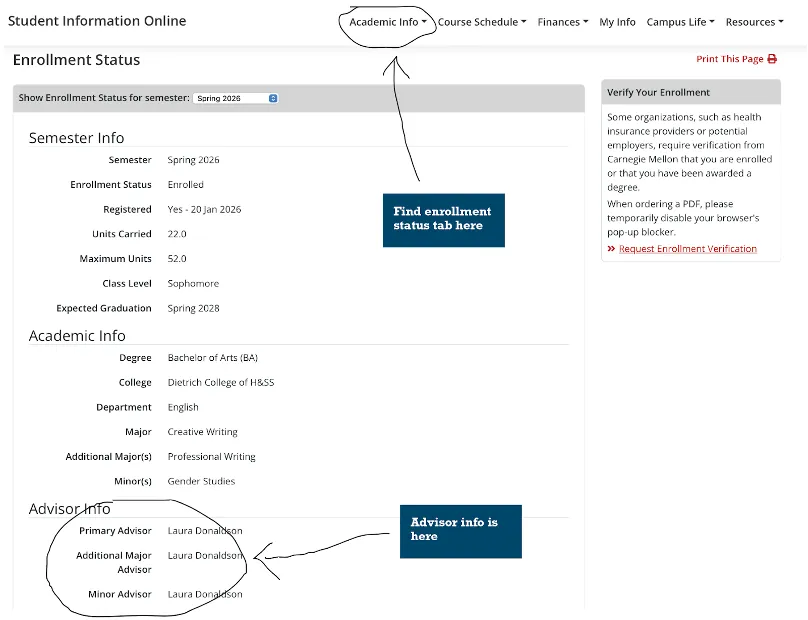Select the Minor Advisor name Laura Donaldson
Viewport: 808px width, 620px height.
[x=205, y=595]
